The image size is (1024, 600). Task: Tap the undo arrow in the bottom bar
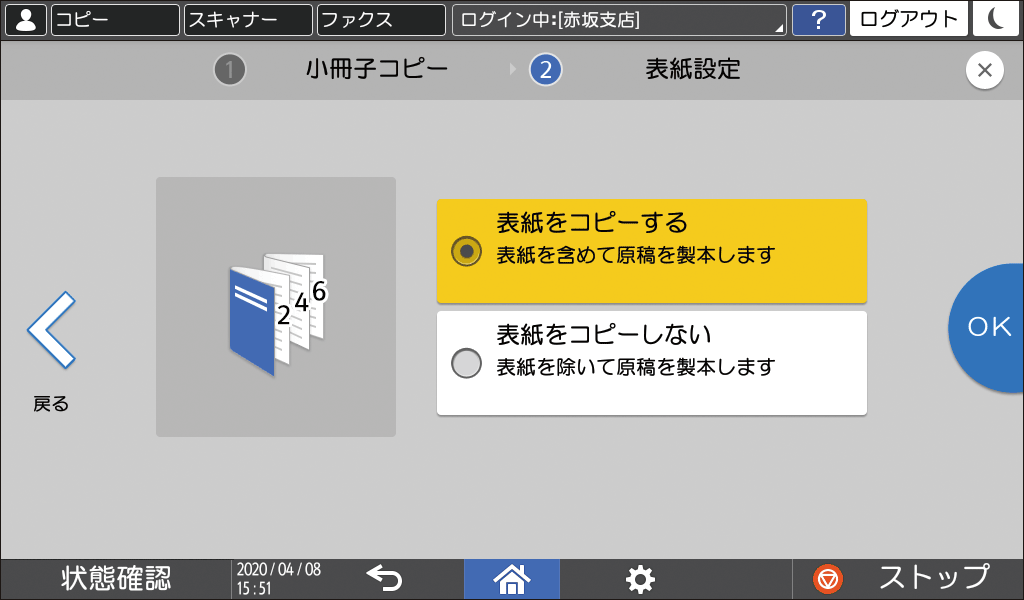[384, 578]
